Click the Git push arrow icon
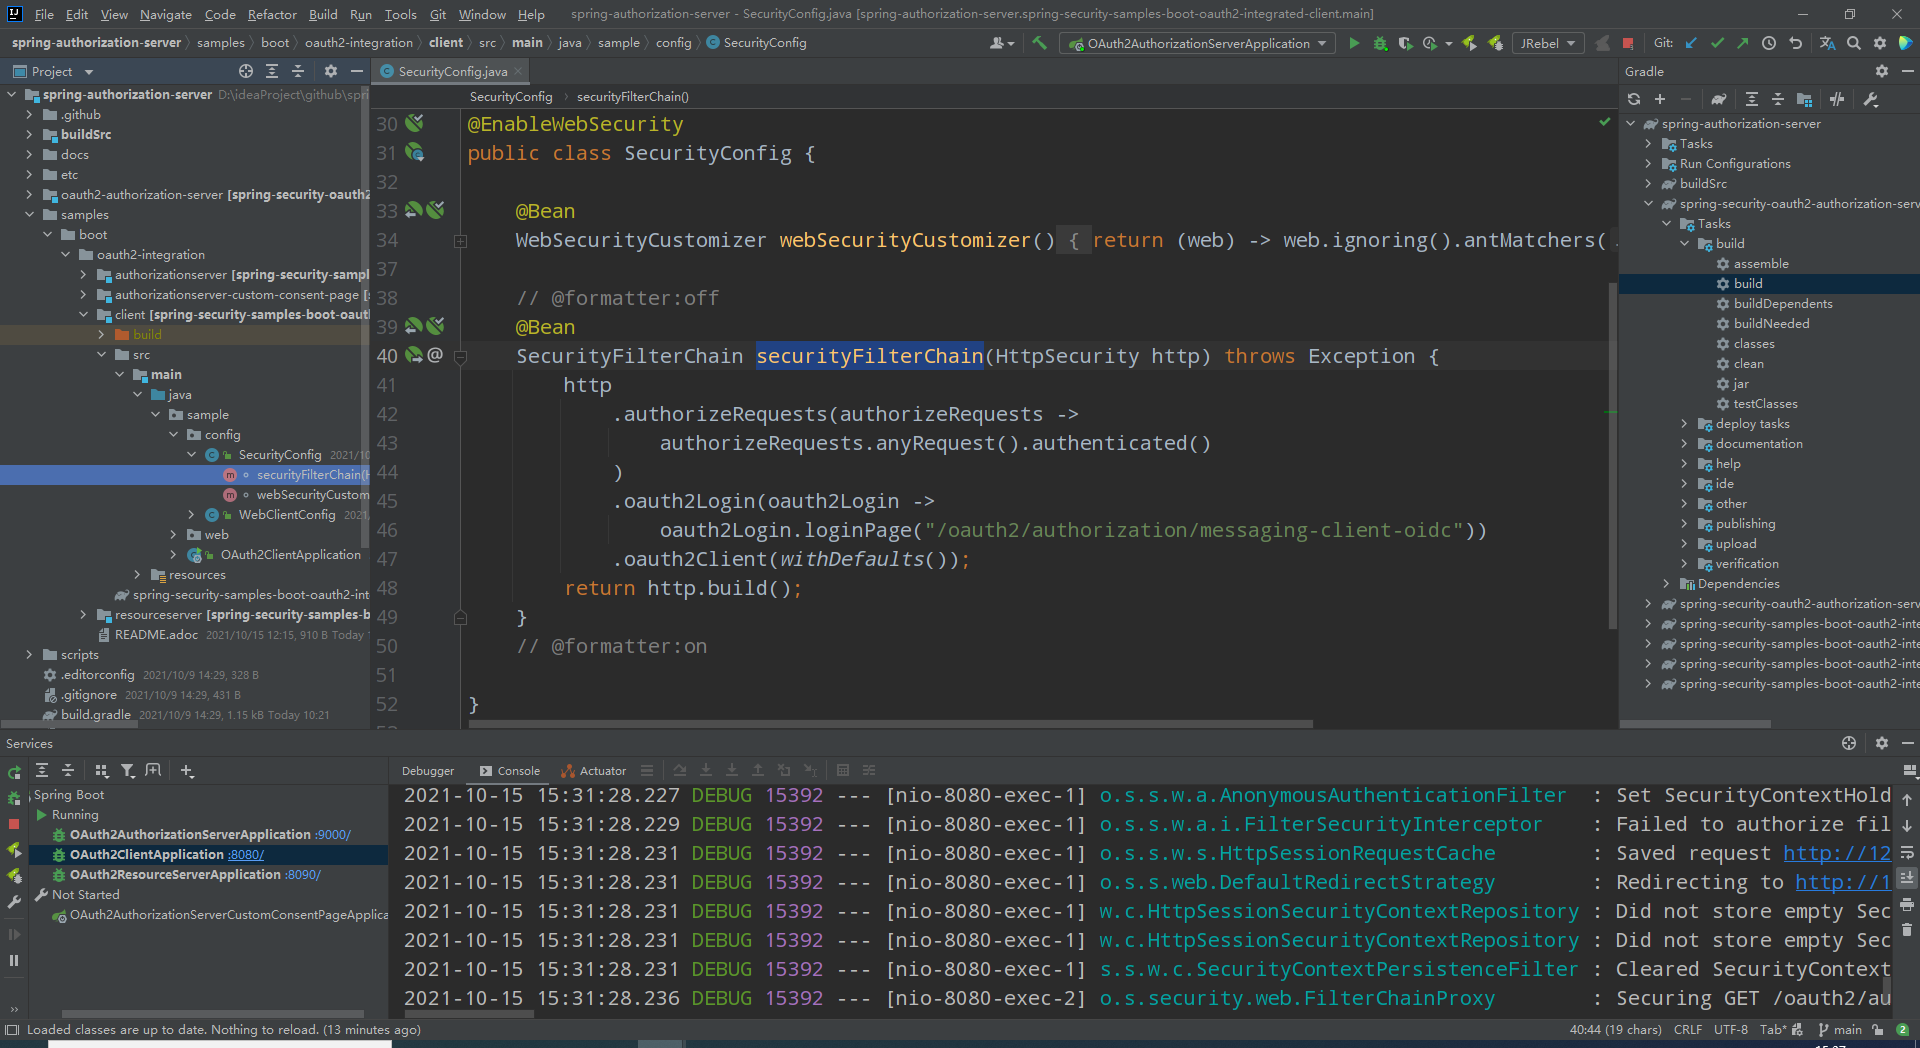Viewport: 1920px width, 1048px height. point(1743,43)
